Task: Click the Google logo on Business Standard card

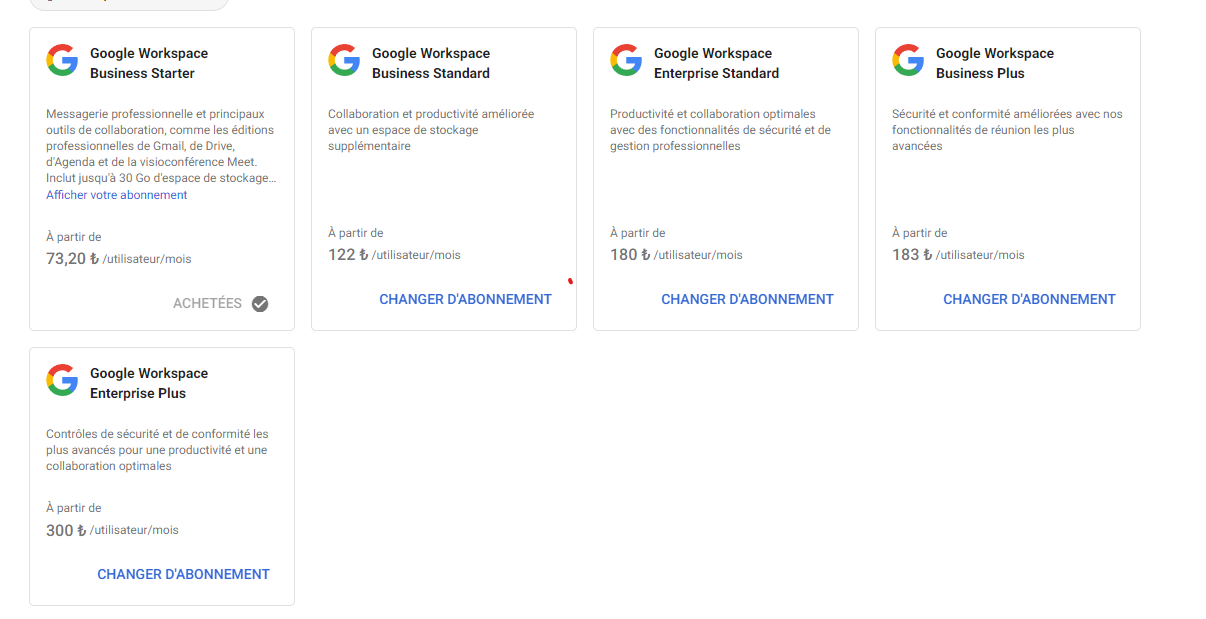Action: coord(344,60)
